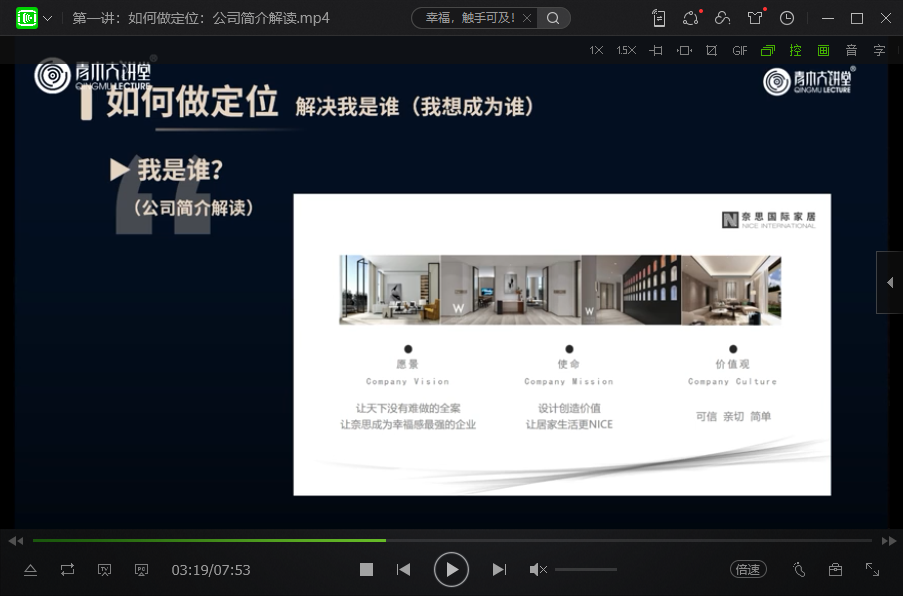The height and width of the screenshot is (596, 903).
Task: Open the dropdown arrow beside the logo
Action: [48, 18]
